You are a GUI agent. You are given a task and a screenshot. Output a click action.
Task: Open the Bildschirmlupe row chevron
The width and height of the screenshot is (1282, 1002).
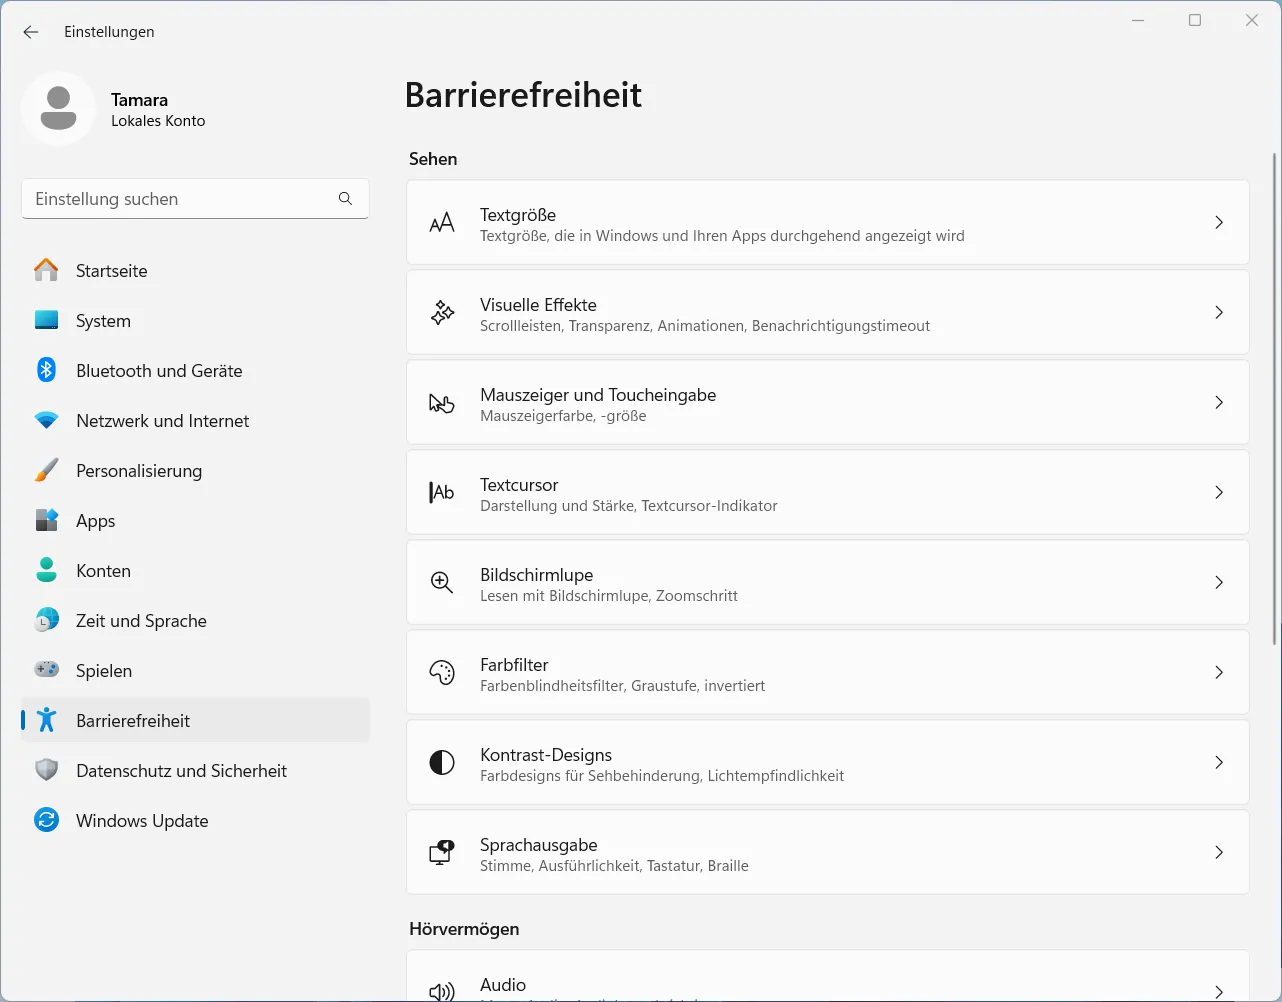pyautogui.click(x=1219, y=582)
